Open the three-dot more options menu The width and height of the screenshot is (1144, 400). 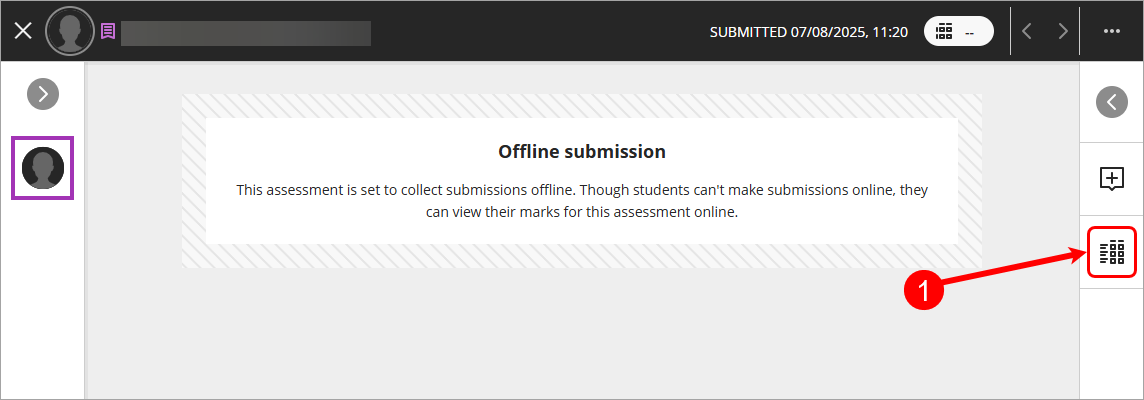click(1111, 31)
